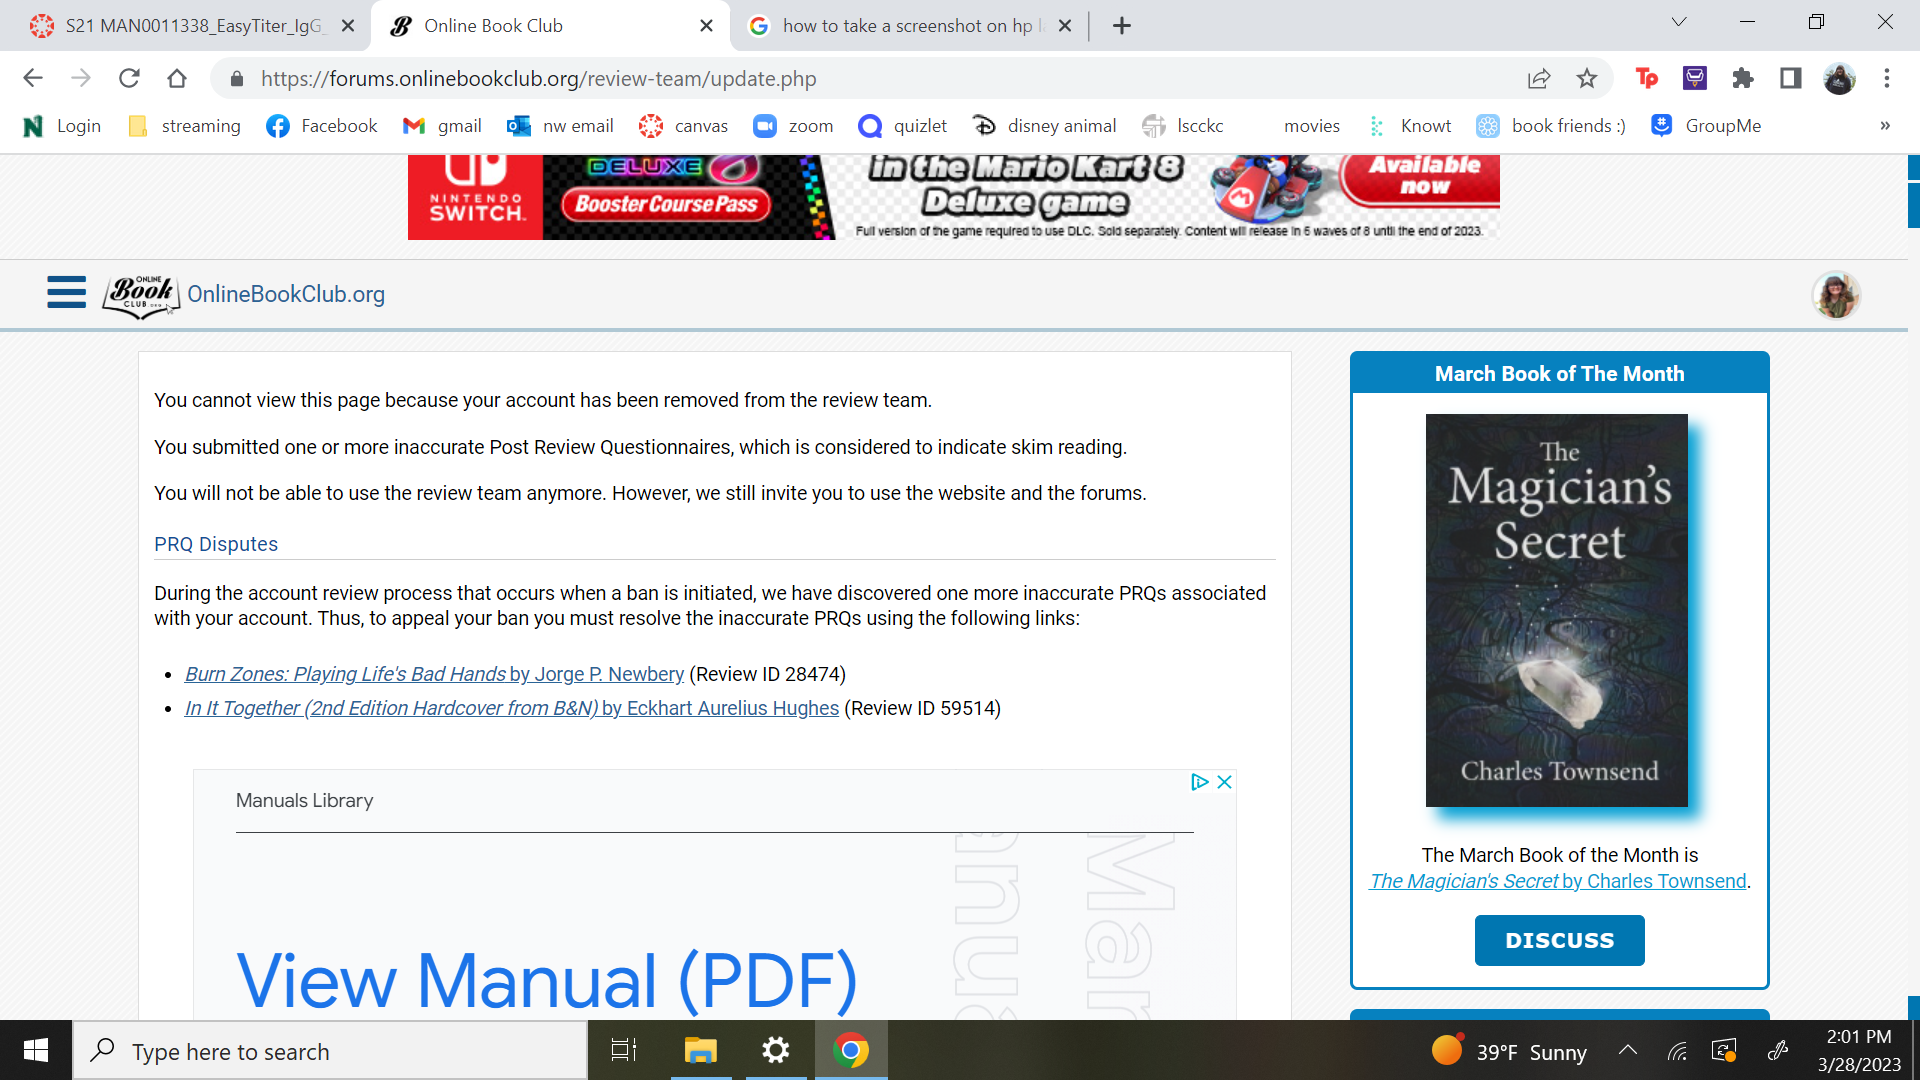1920x1080 pixels.
Task: Open the clock and date flyout
Action: [x=1859, y=1051]
